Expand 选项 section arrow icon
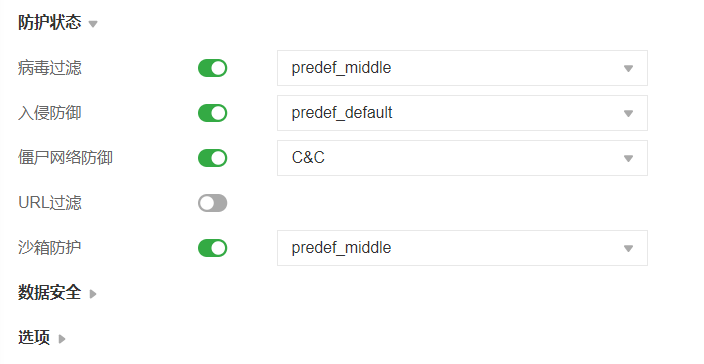The width and height of the screenshot is (704, 364). point(62,339)
